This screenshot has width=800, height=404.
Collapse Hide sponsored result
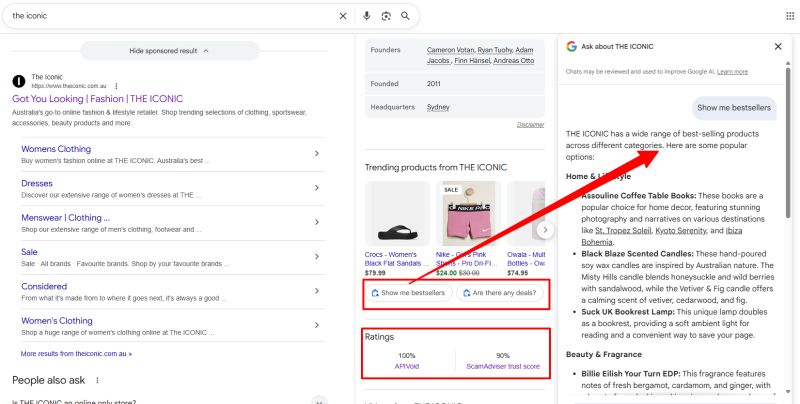point(169,51)
